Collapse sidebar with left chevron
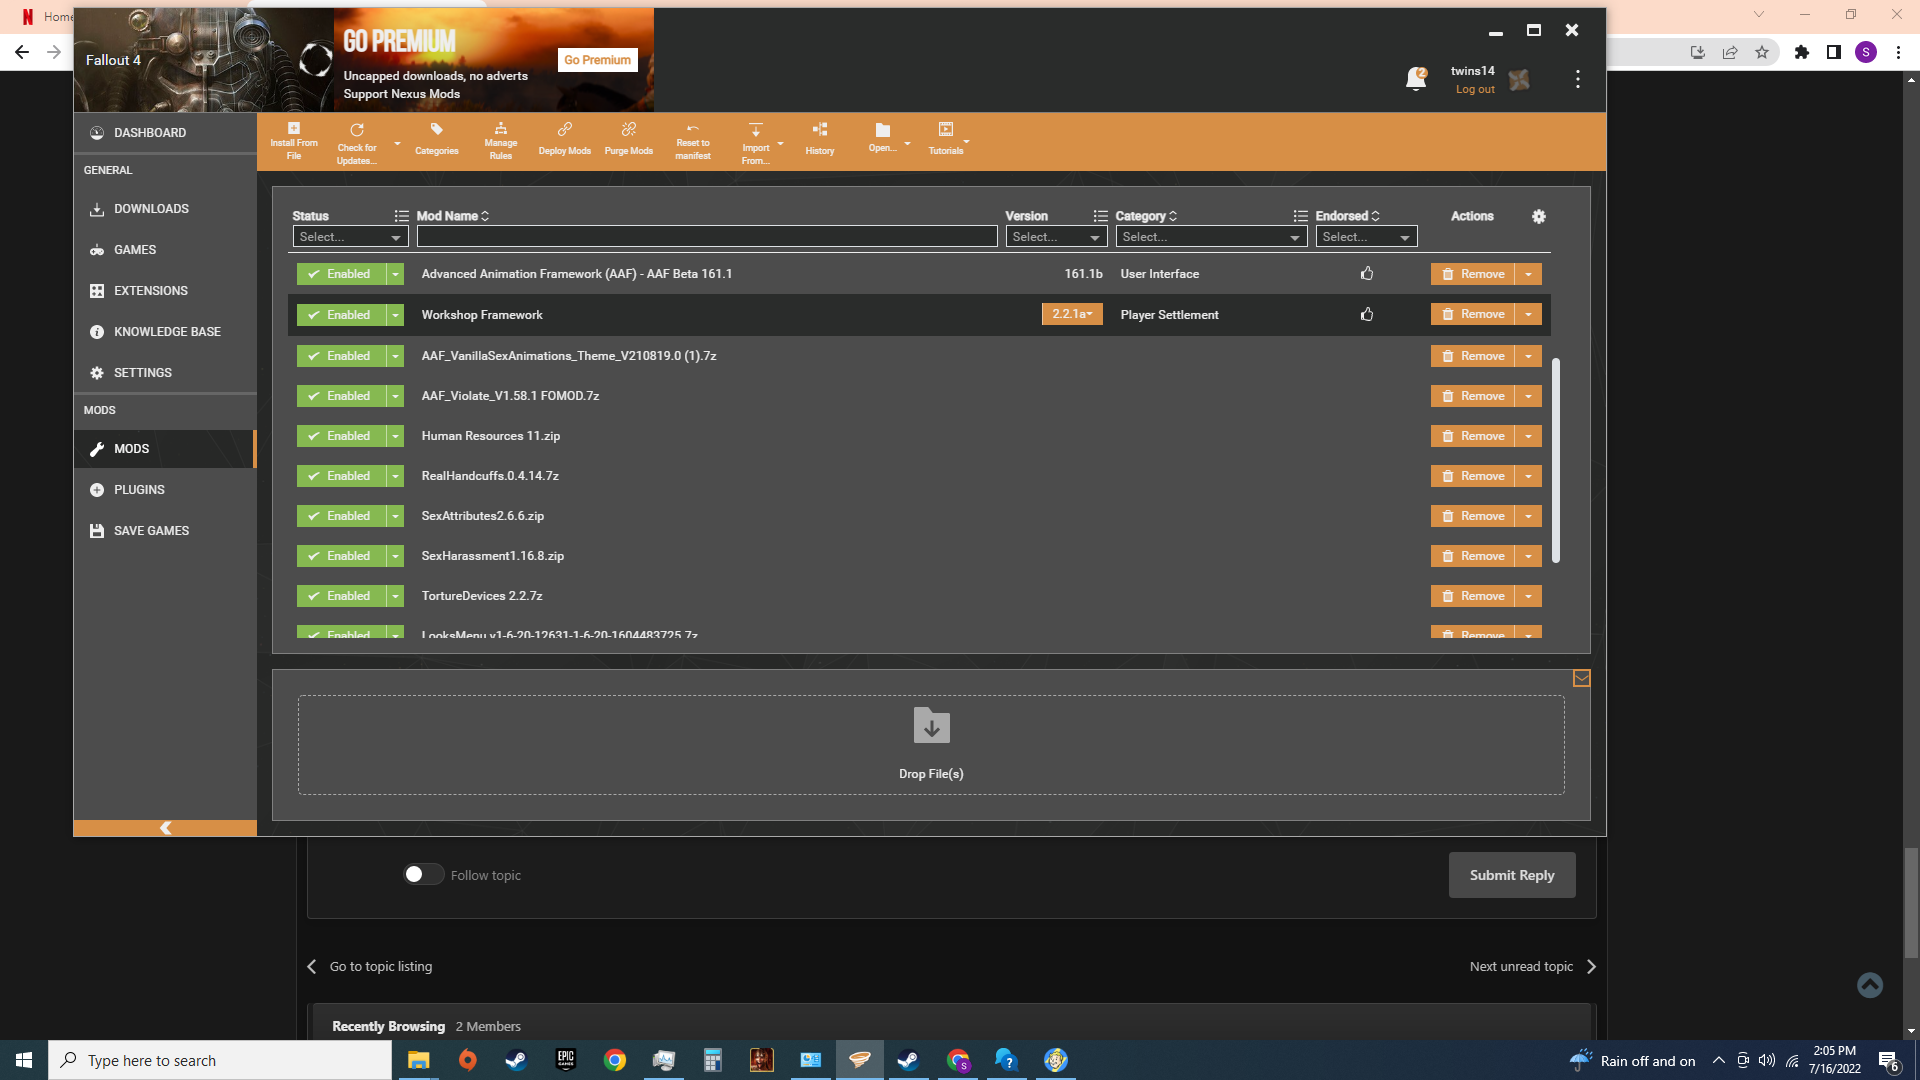The width and height of the screenshot is (1920, 1080). click(165, 828)
